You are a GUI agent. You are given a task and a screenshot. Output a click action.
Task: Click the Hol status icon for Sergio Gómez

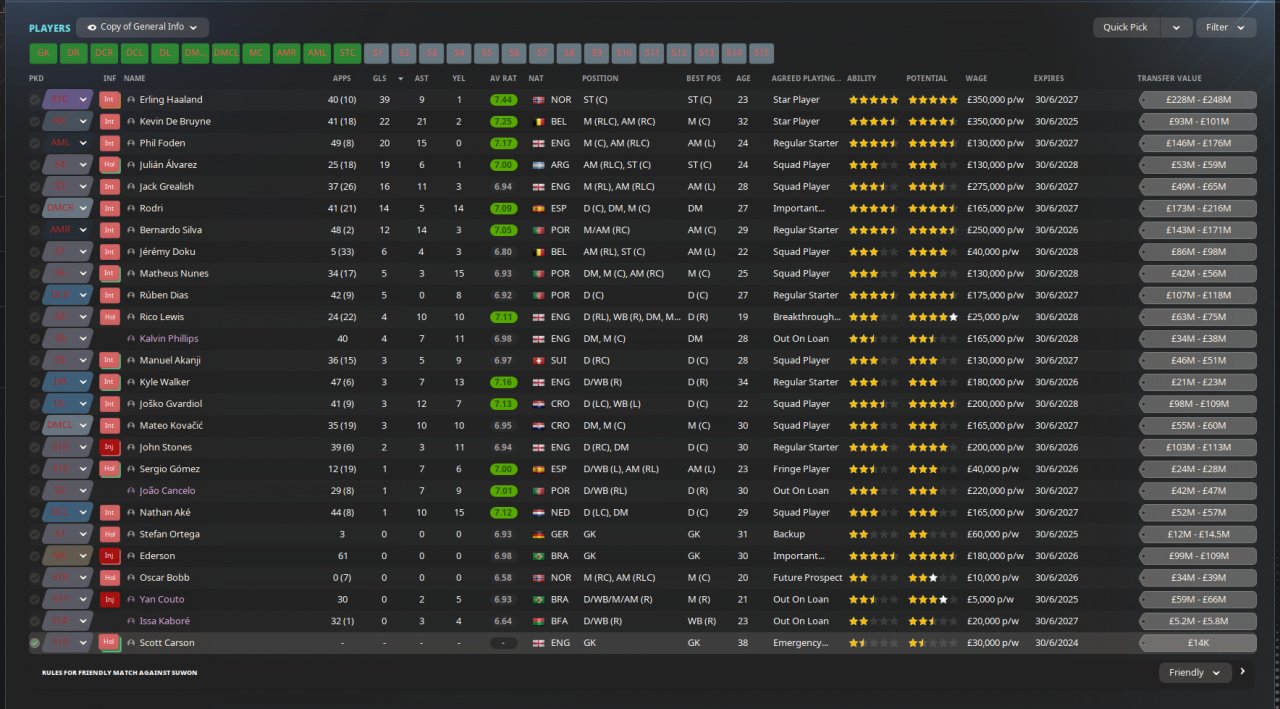(110, 469)
